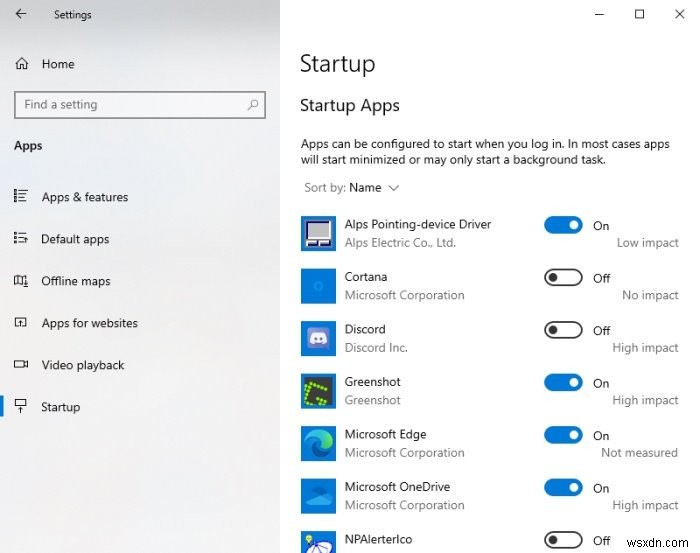Screen dimensions: 700x553
Task: Click the Default apps icon
Action: [21, 238]
